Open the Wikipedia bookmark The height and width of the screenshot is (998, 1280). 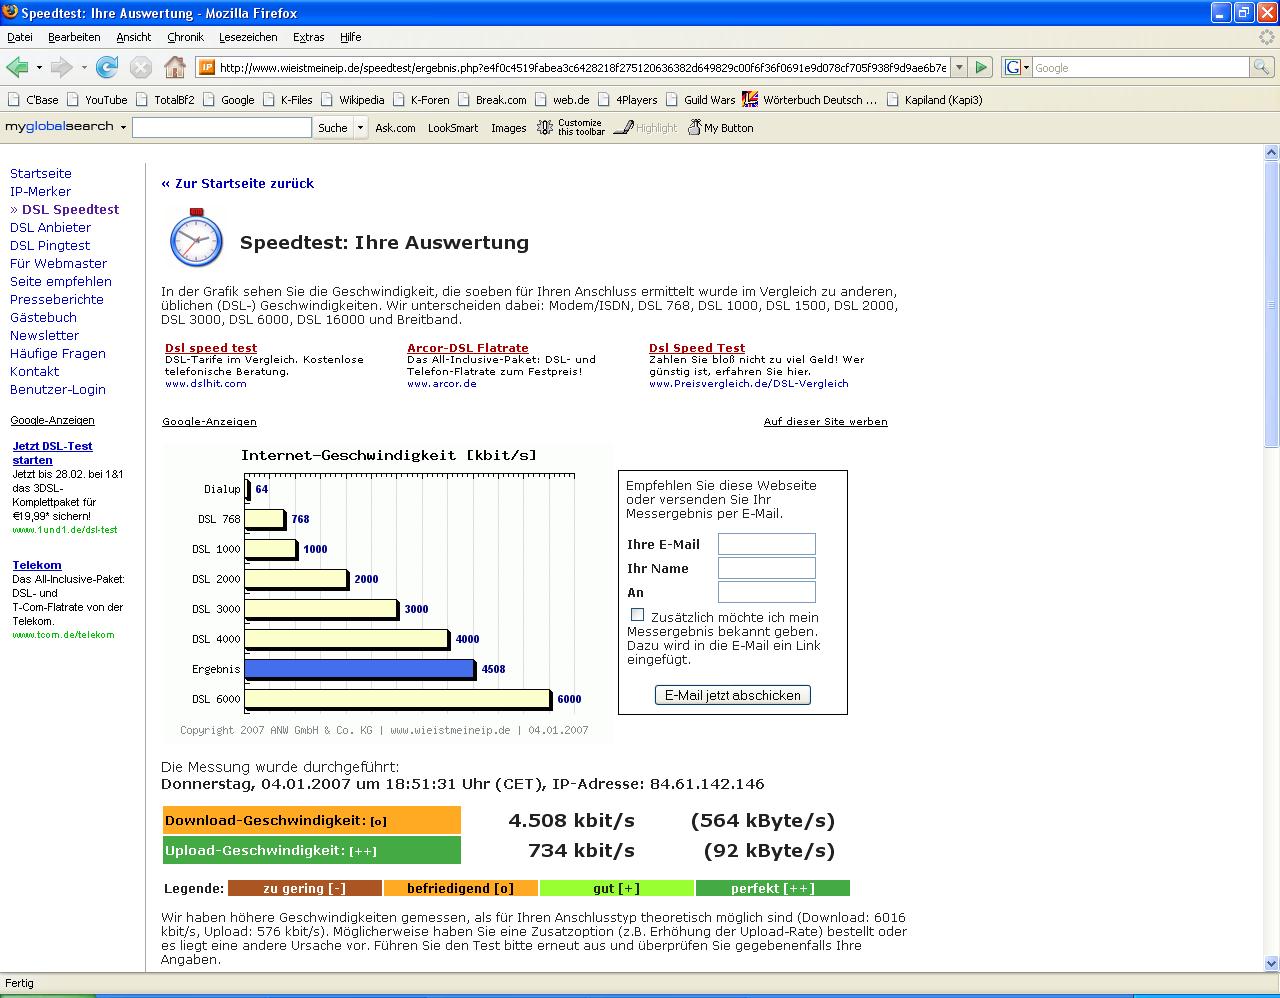coord(352,100)
